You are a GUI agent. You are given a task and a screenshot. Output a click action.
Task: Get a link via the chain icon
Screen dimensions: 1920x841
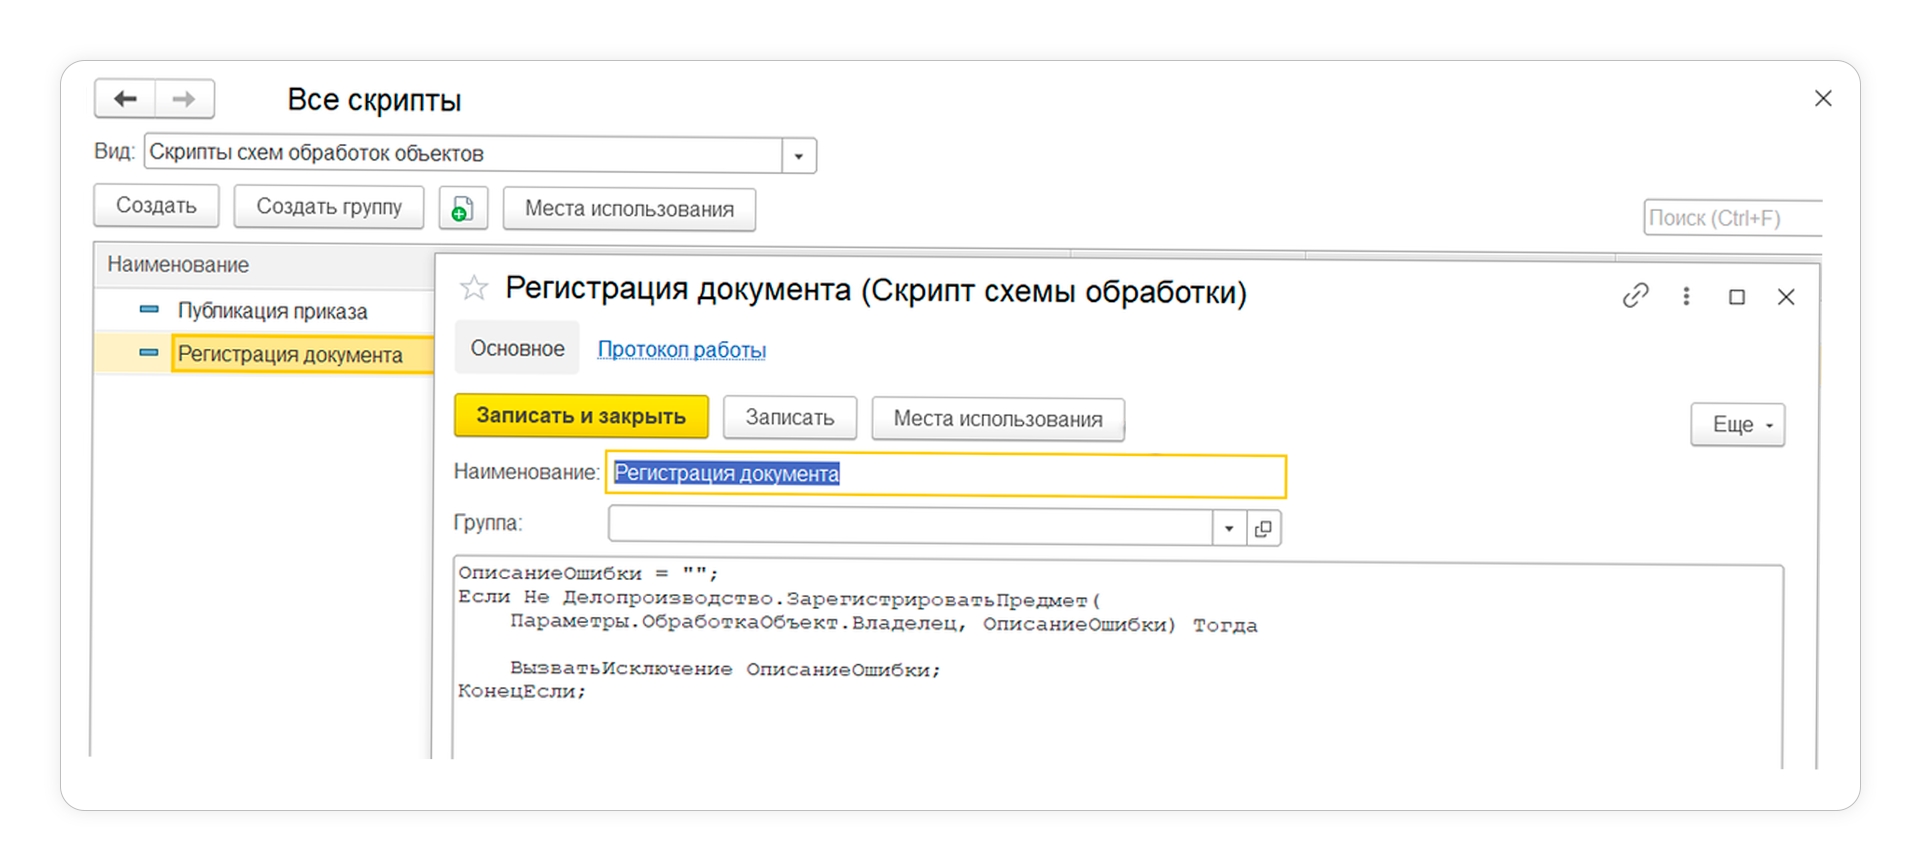click(1635, 296)
